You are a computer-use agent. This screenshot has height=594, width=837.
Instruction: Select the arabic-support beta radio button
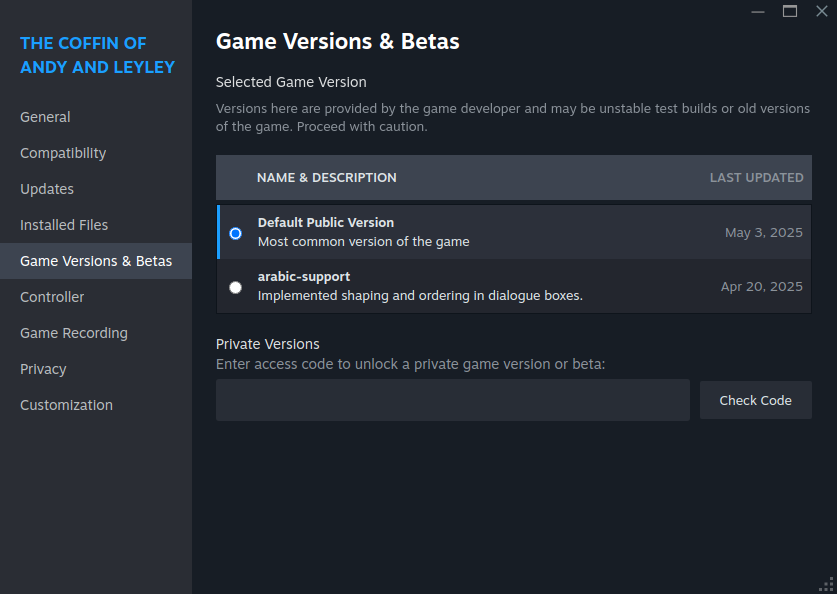(235, 287)
